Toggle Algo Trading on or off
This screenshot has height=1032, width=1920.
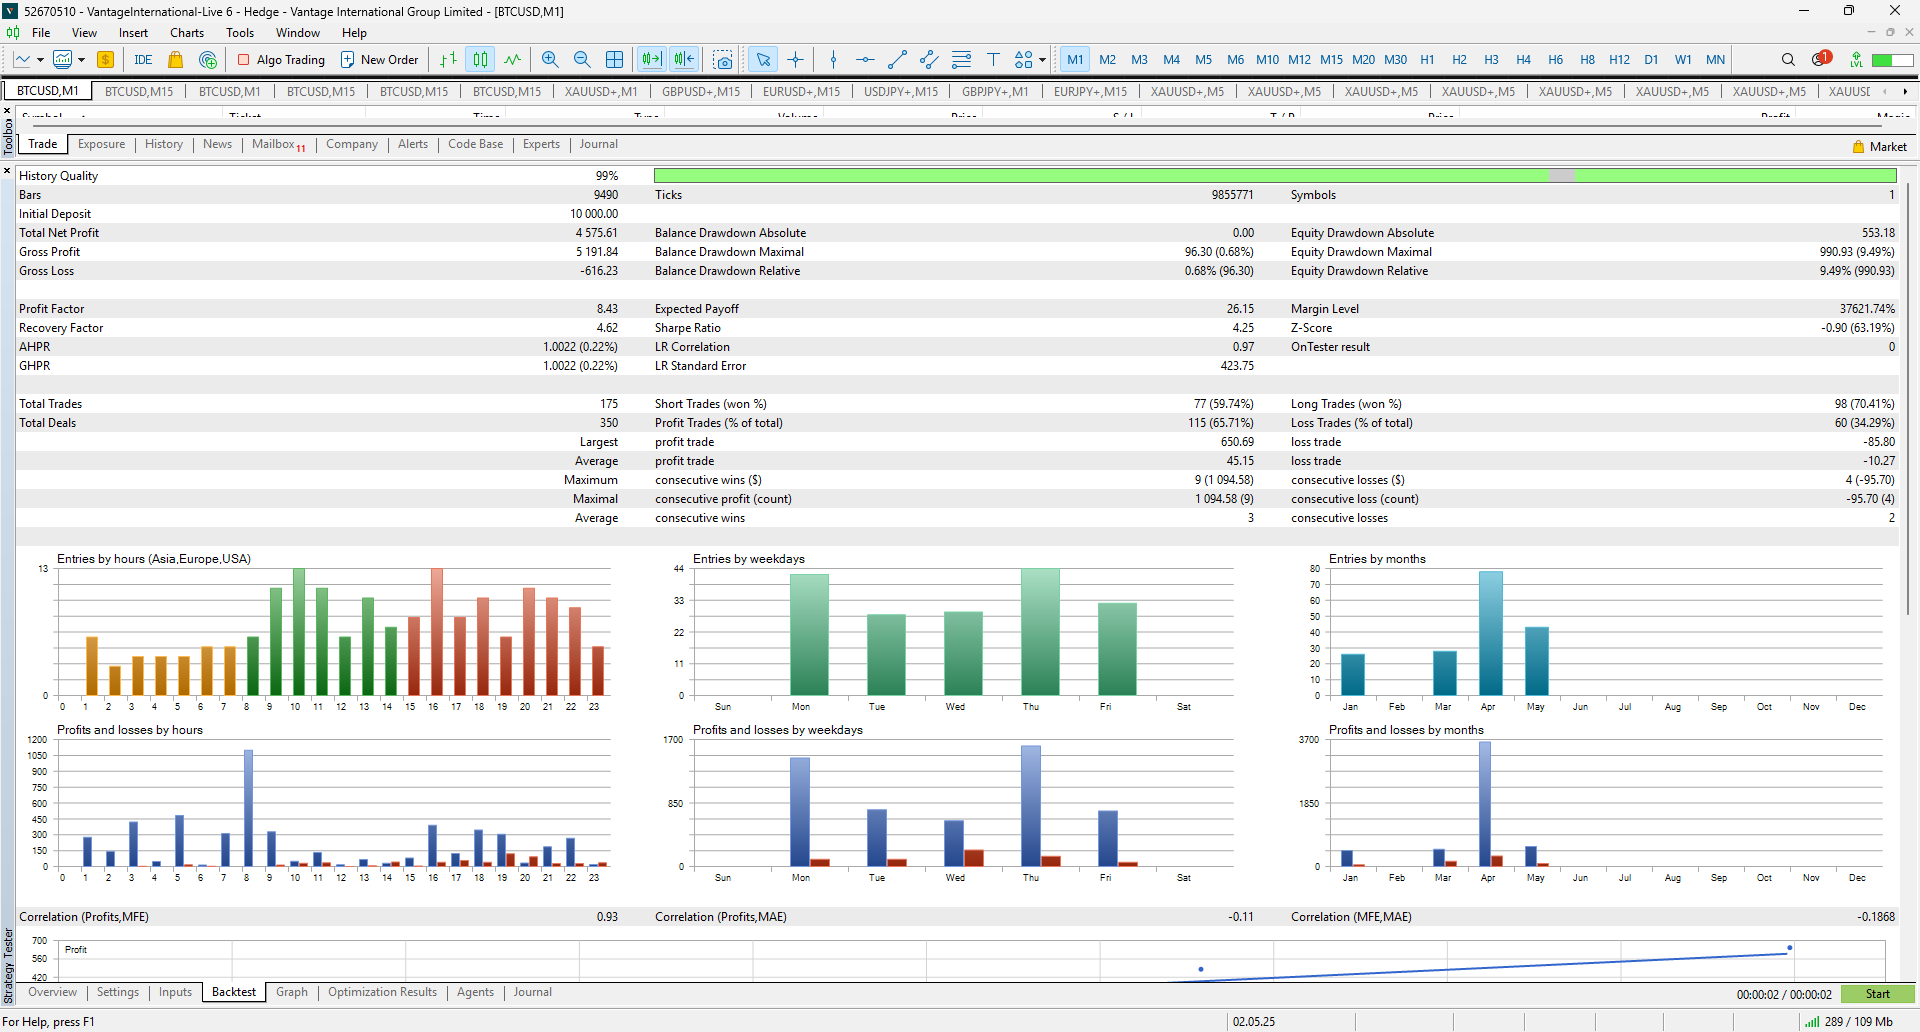click(x=281, y=60)
